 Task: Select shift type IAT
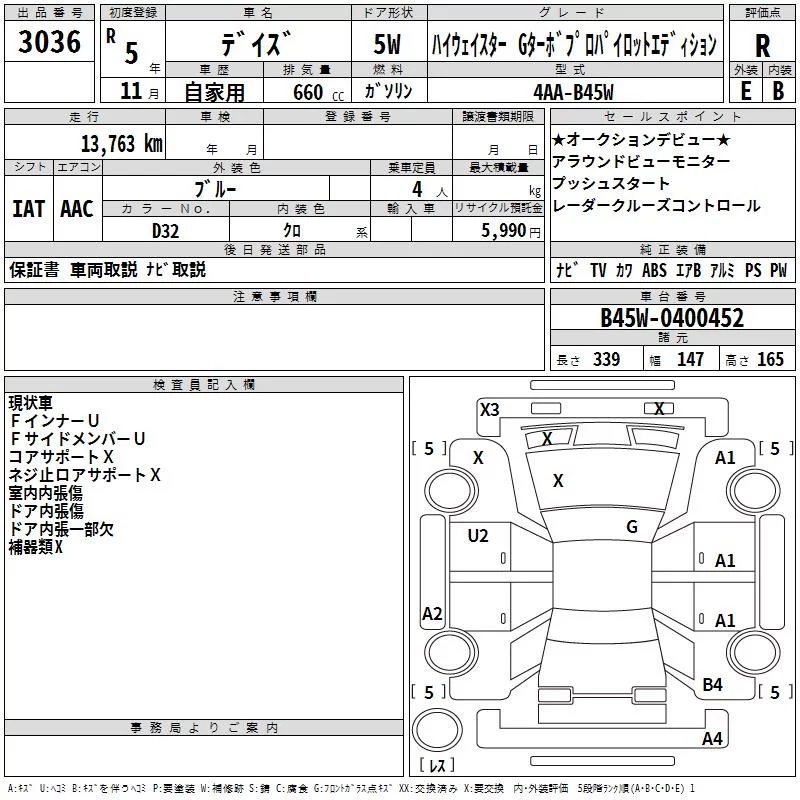pyautogui.click(x=28, y=209)
